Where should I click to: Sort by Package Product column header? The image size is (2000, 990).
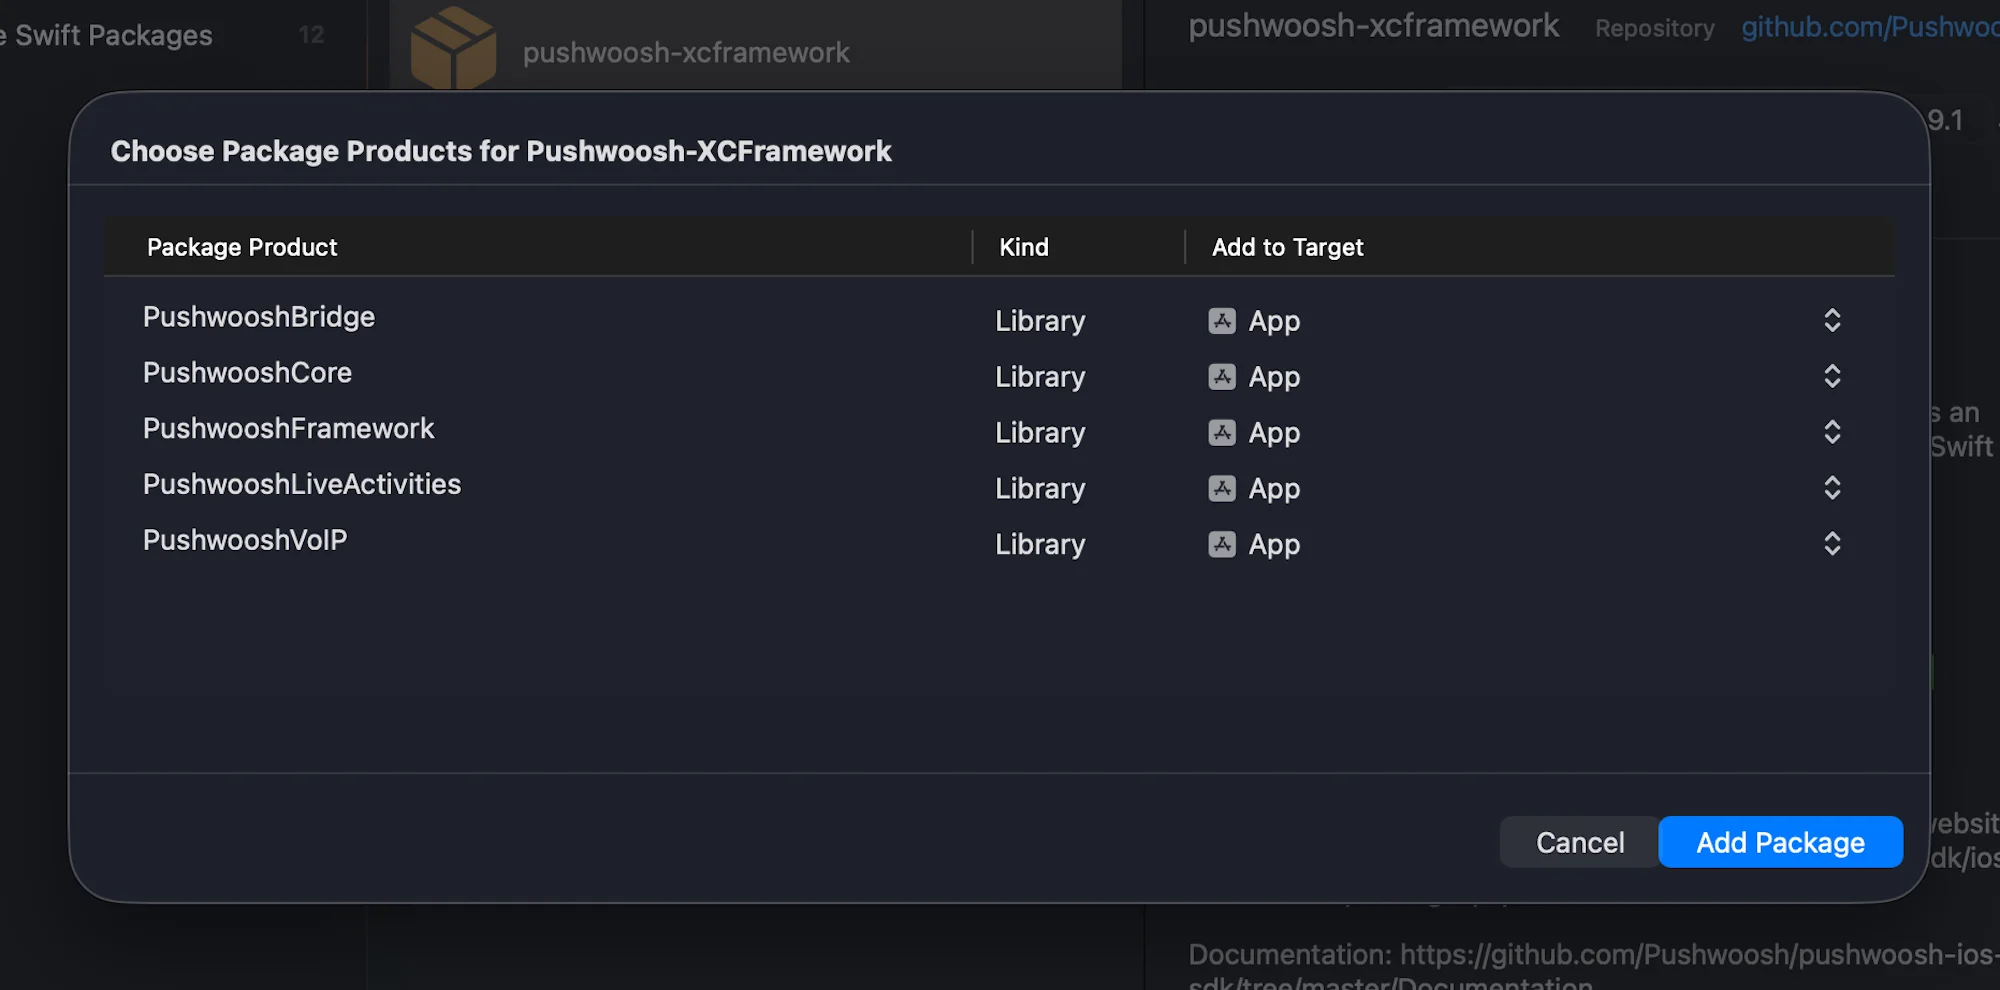242,247
